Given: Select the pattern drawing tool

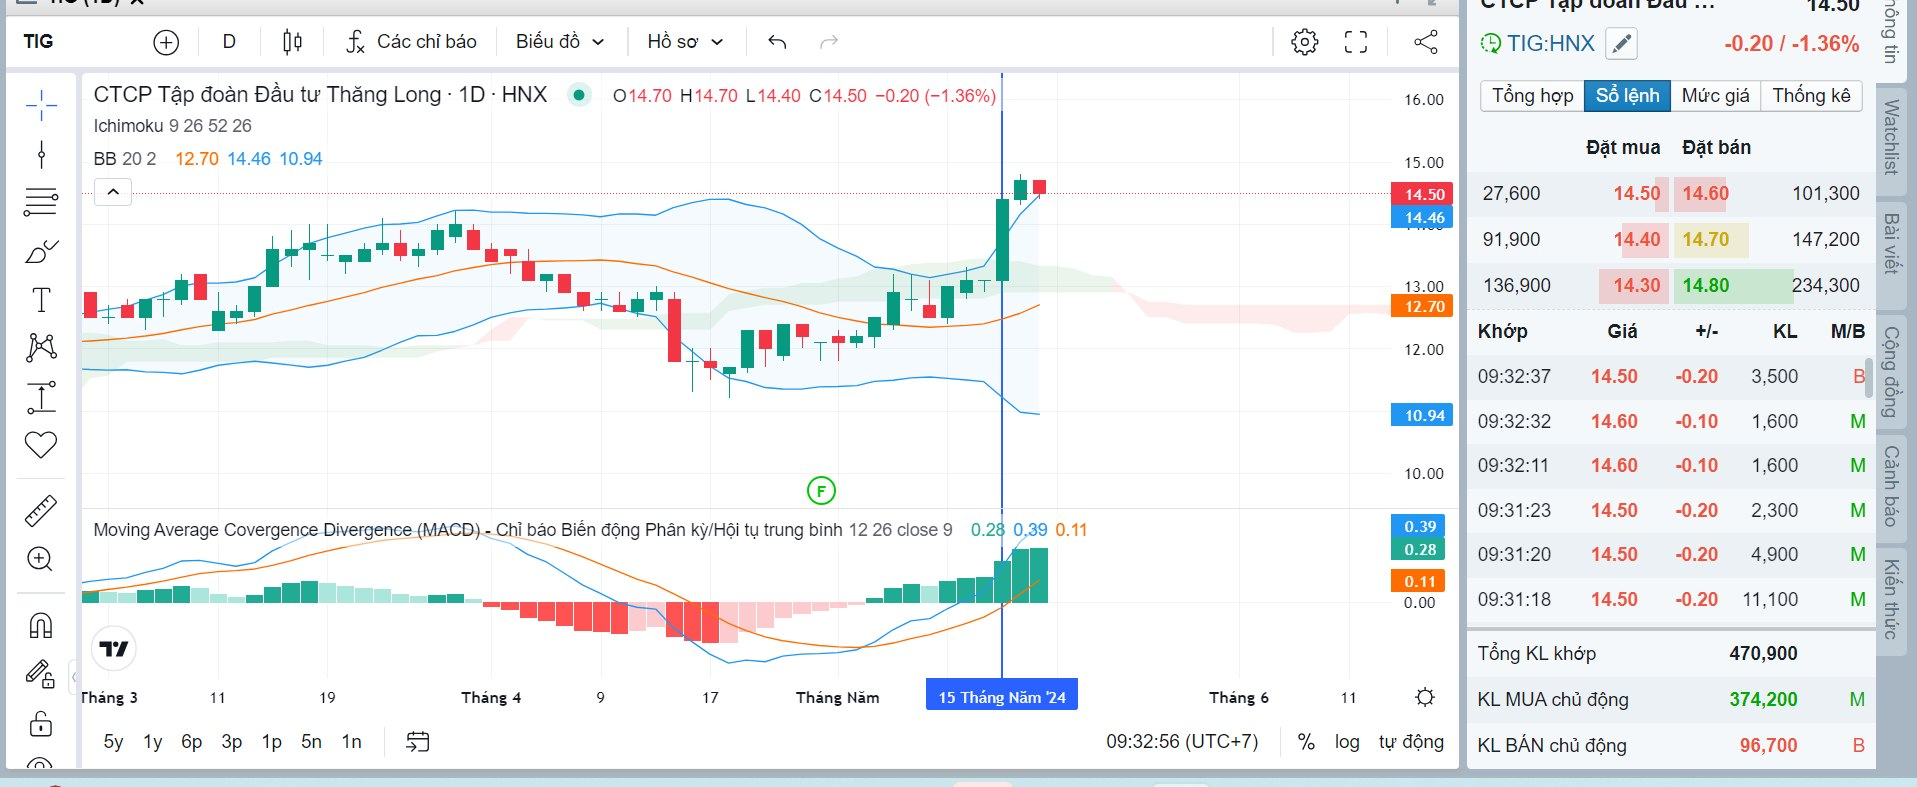Looking at the screenshot, I should click(x=41, y=348).
